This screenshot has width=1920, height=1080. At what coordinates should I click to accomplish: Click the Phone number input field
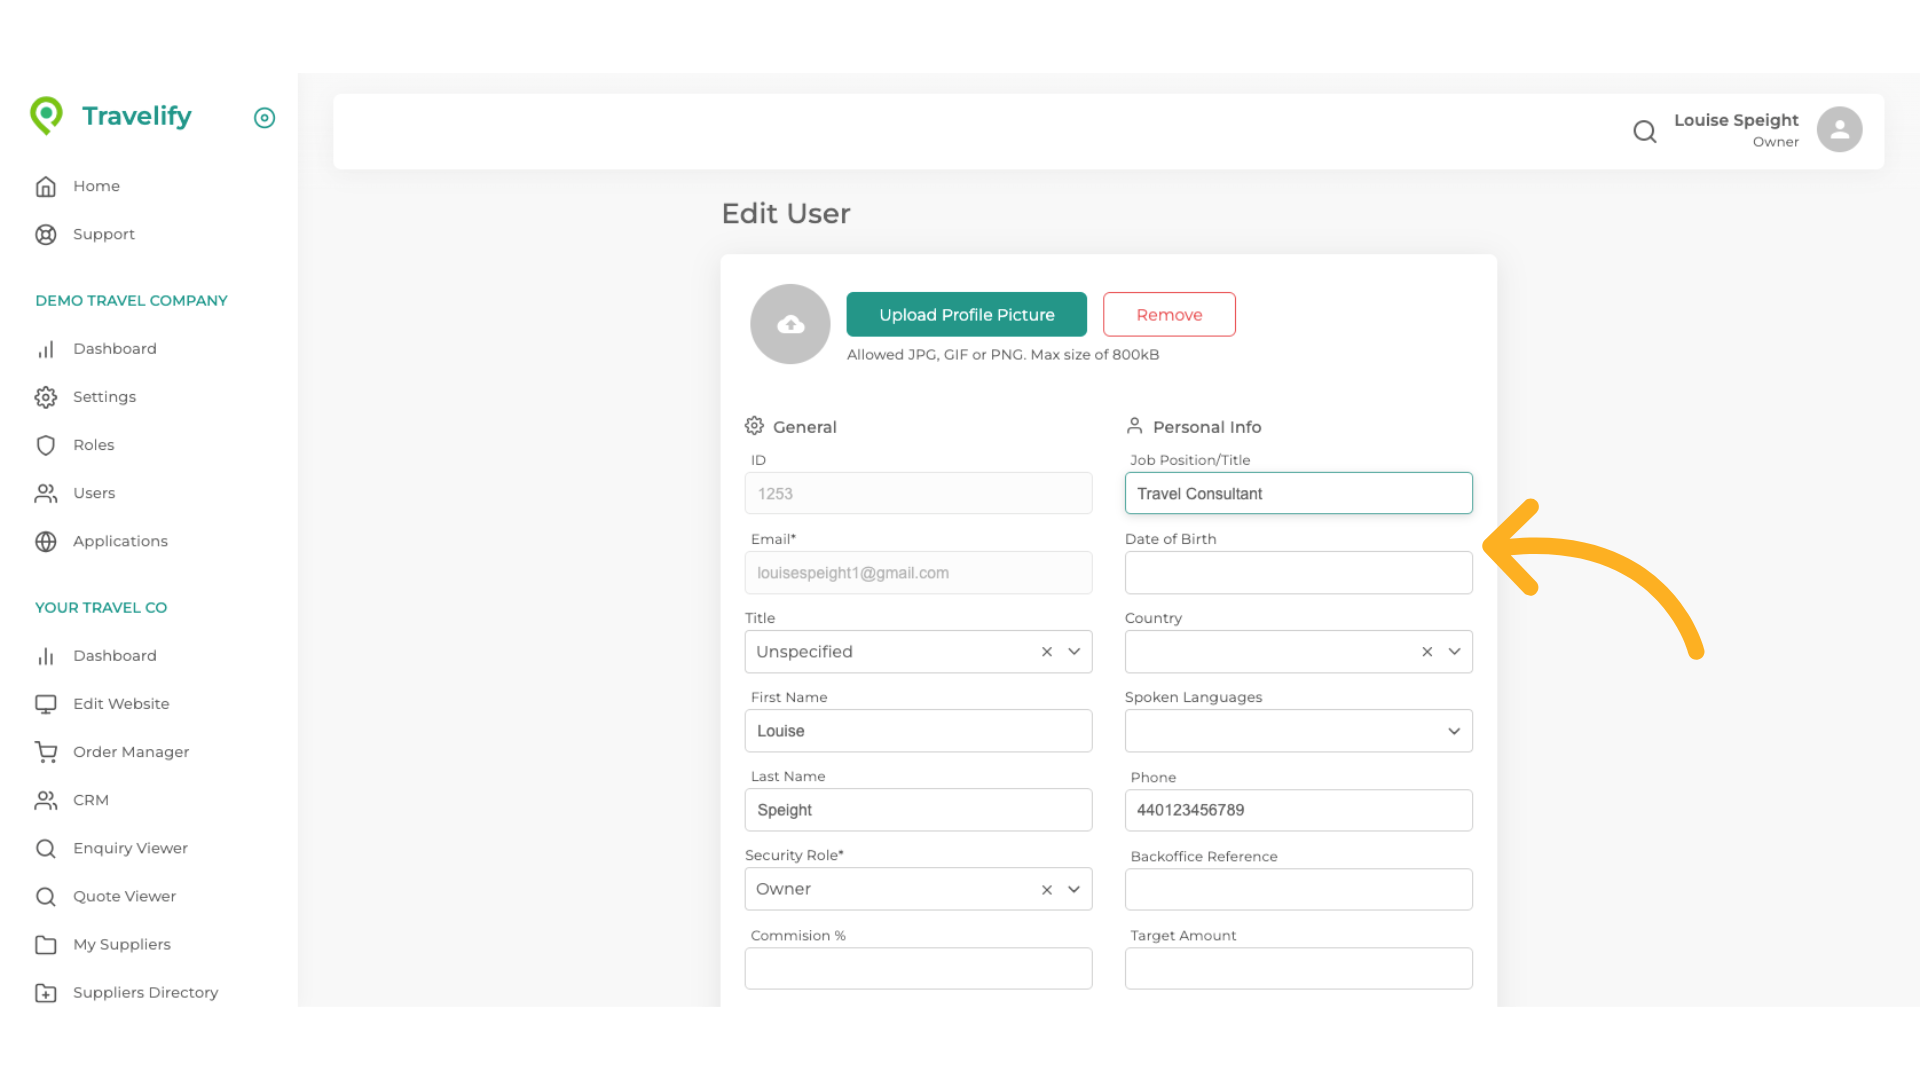(1298, 810)
